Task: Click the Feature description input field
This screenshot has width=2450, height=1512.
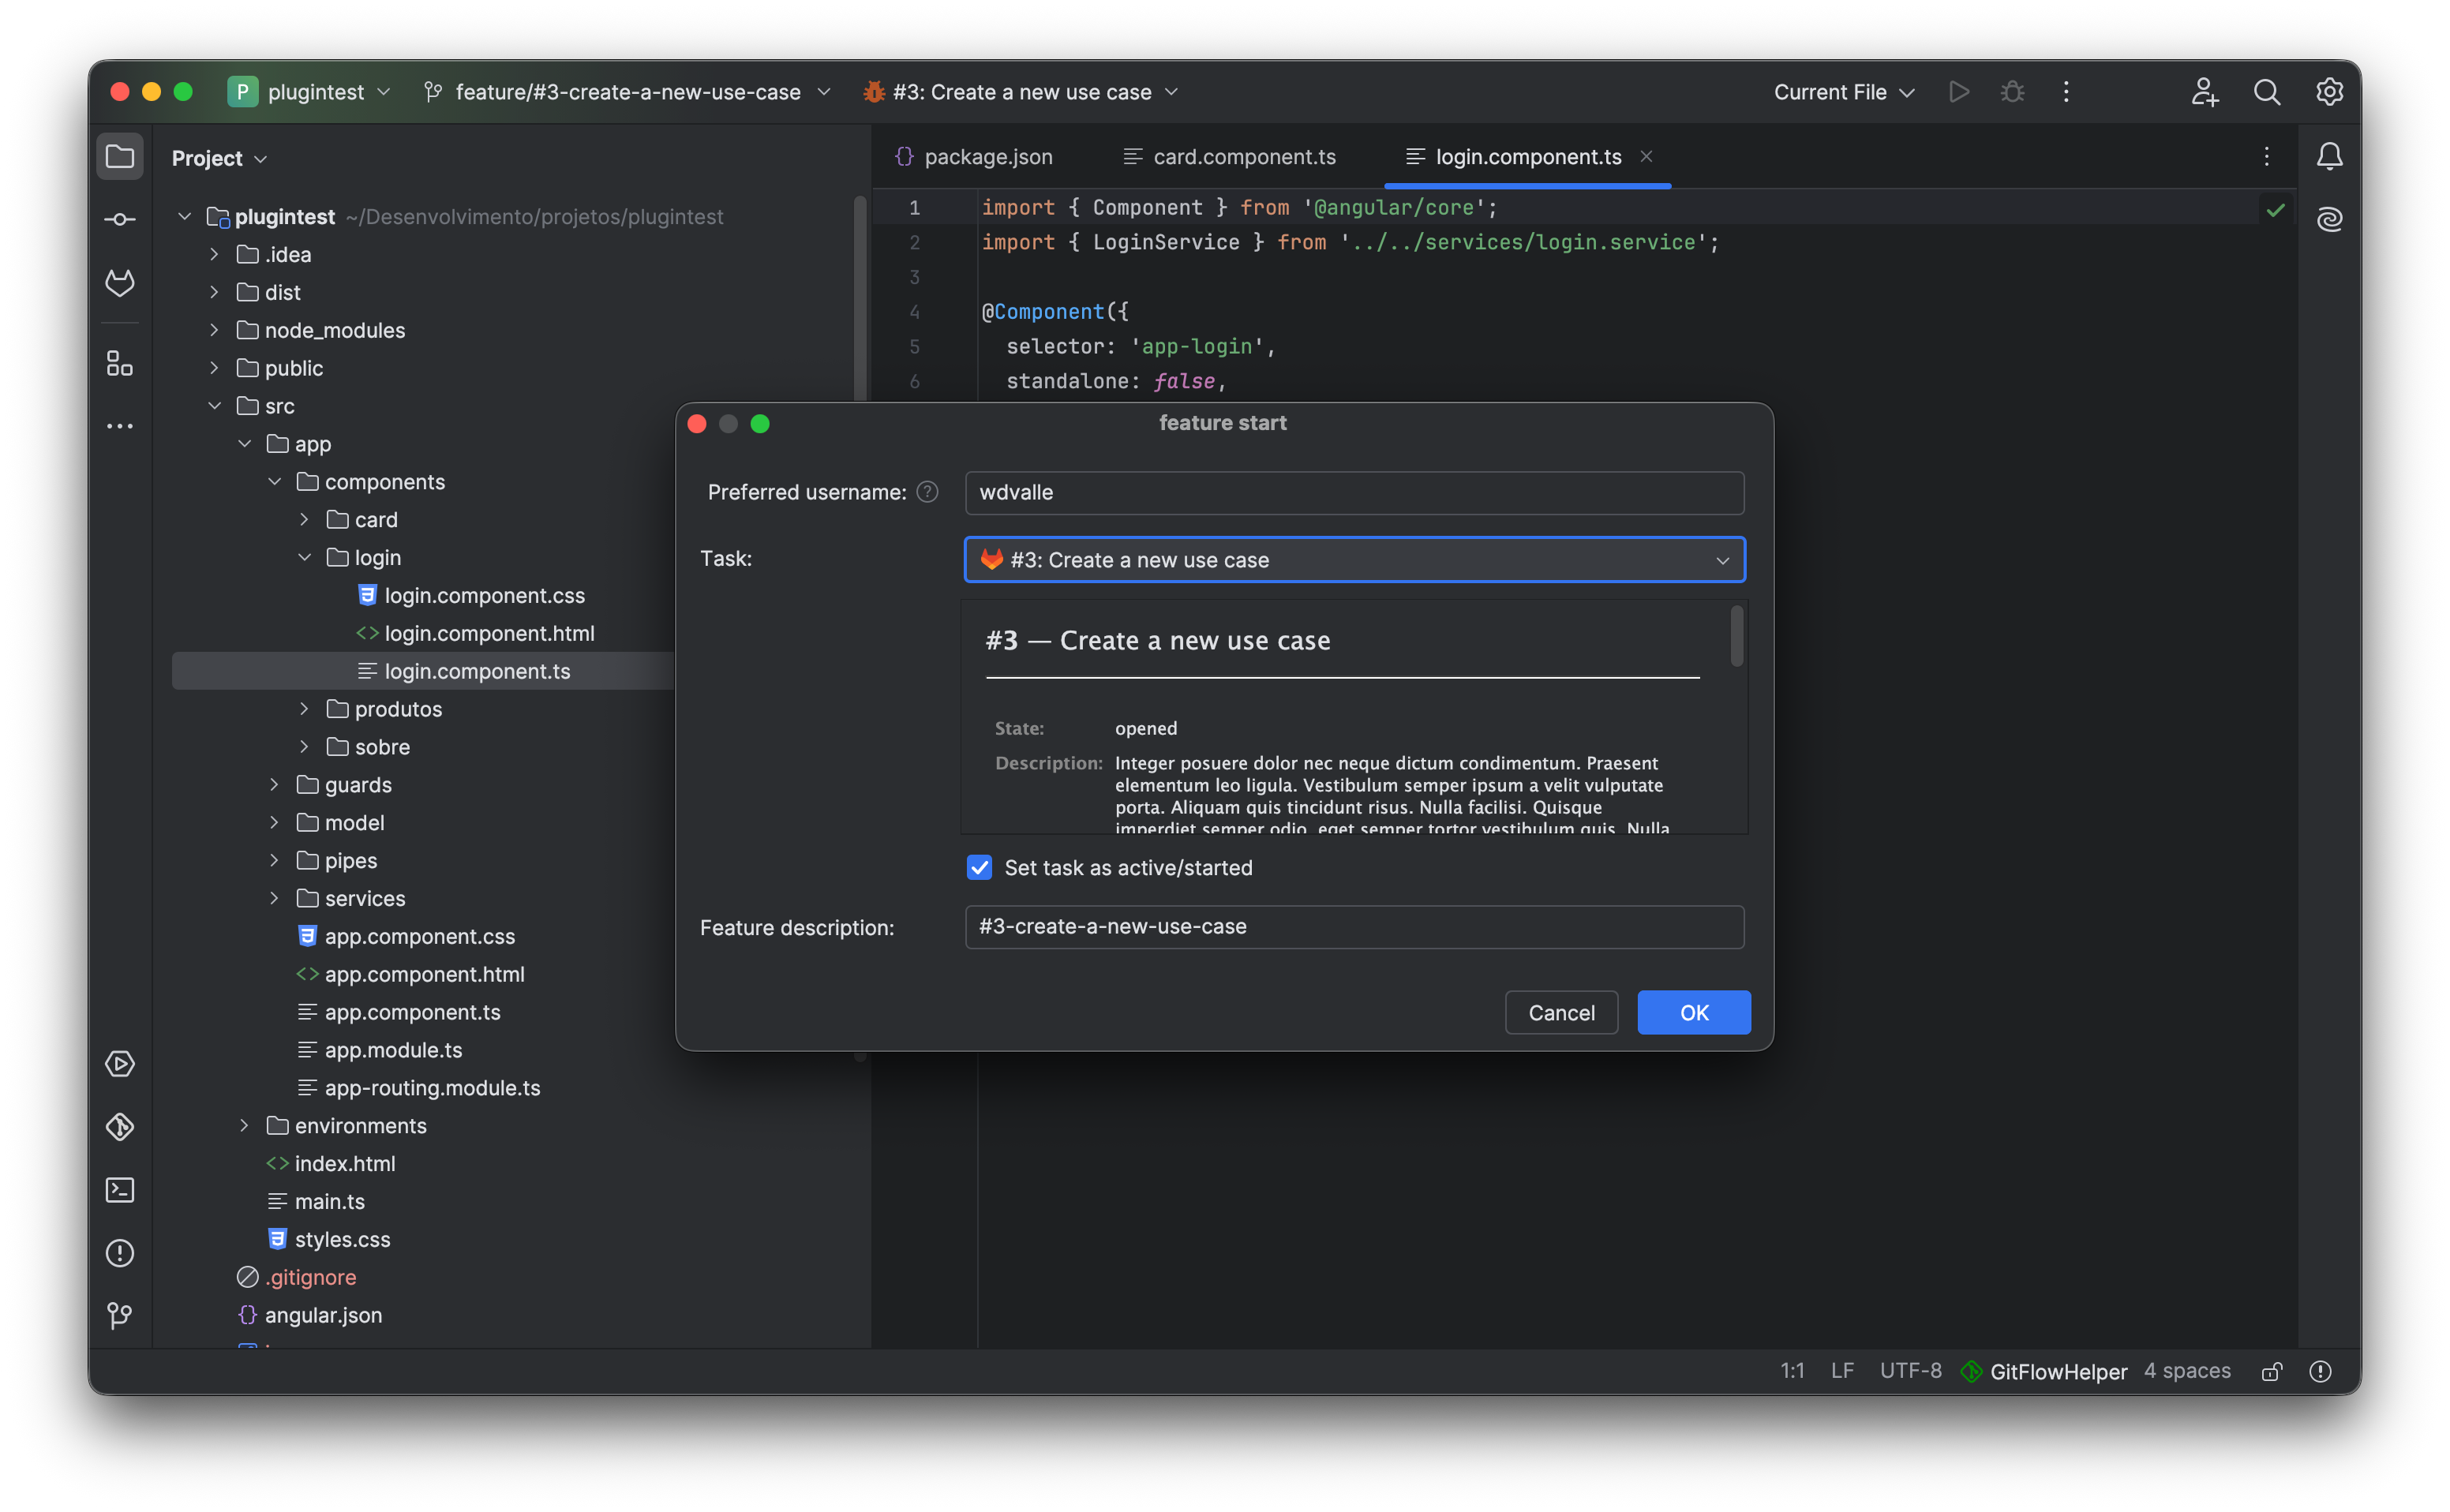Action: [x=1354, y=926]
